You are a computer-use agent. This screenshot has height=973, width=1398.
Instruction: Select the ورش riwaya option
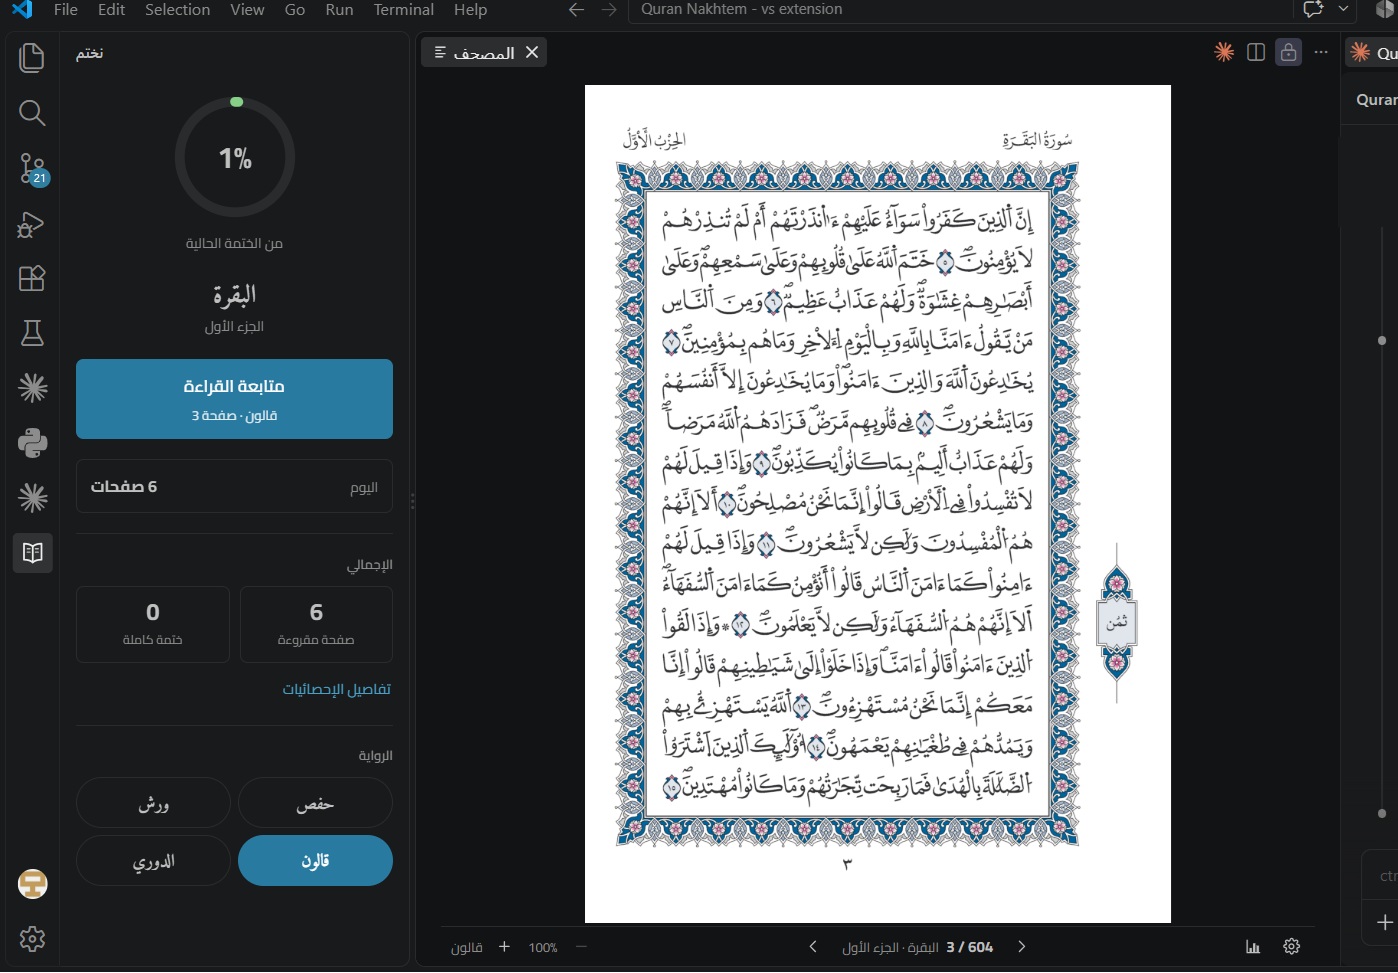153,803
